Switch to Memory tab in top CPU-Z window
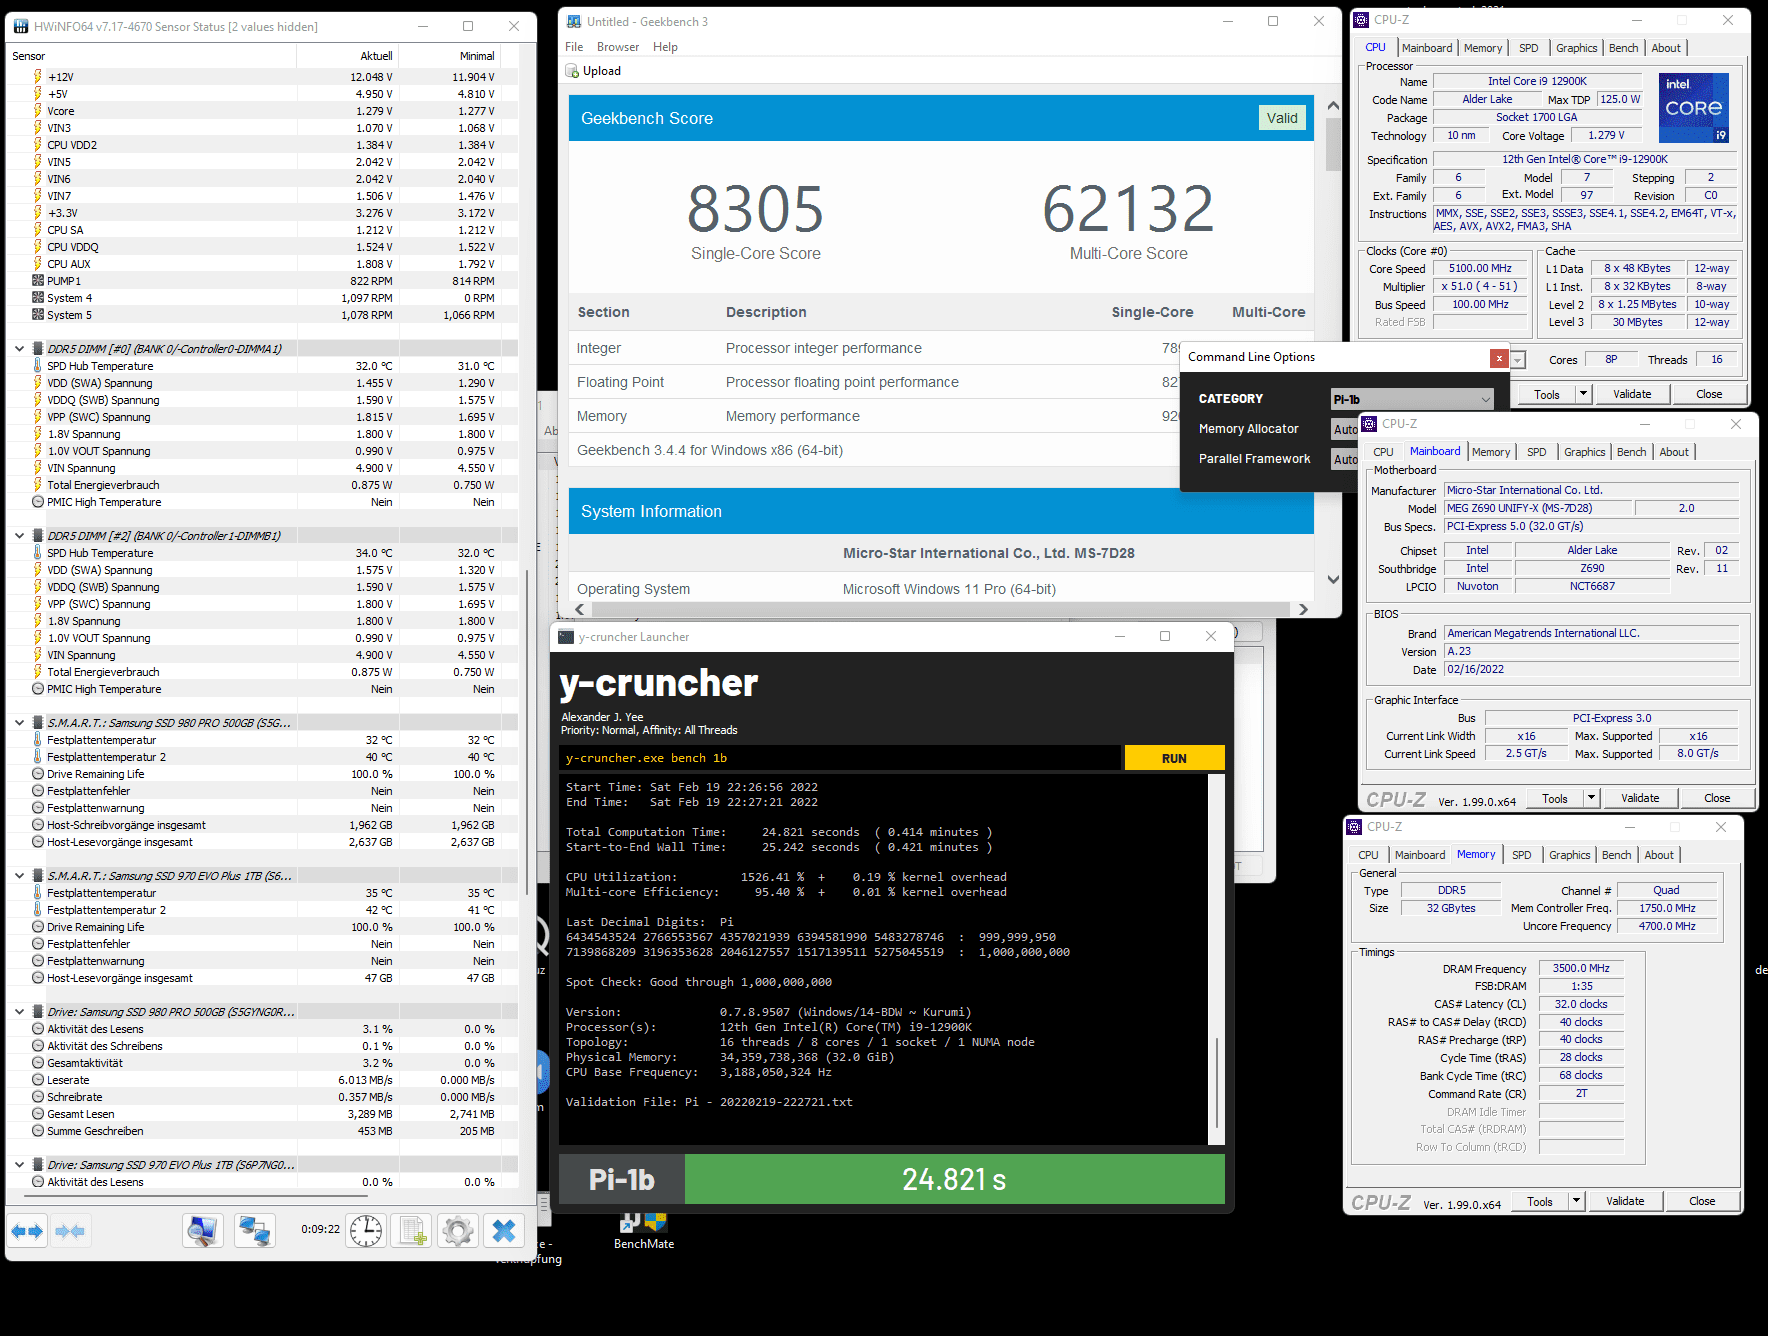Image resolution: width=1768 pixels, height=1336 pixels. click(x=1483, y=48)
